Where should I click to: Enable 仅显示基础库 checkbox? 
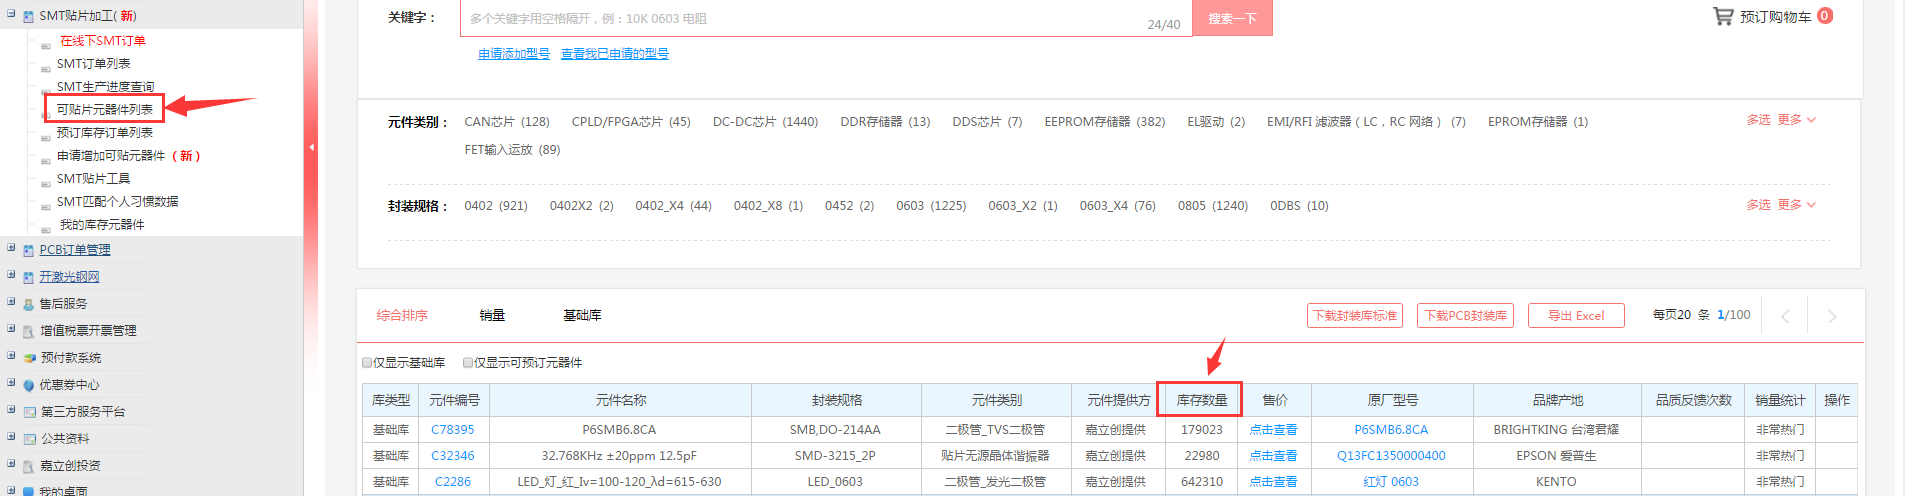(x=367, y=363)
